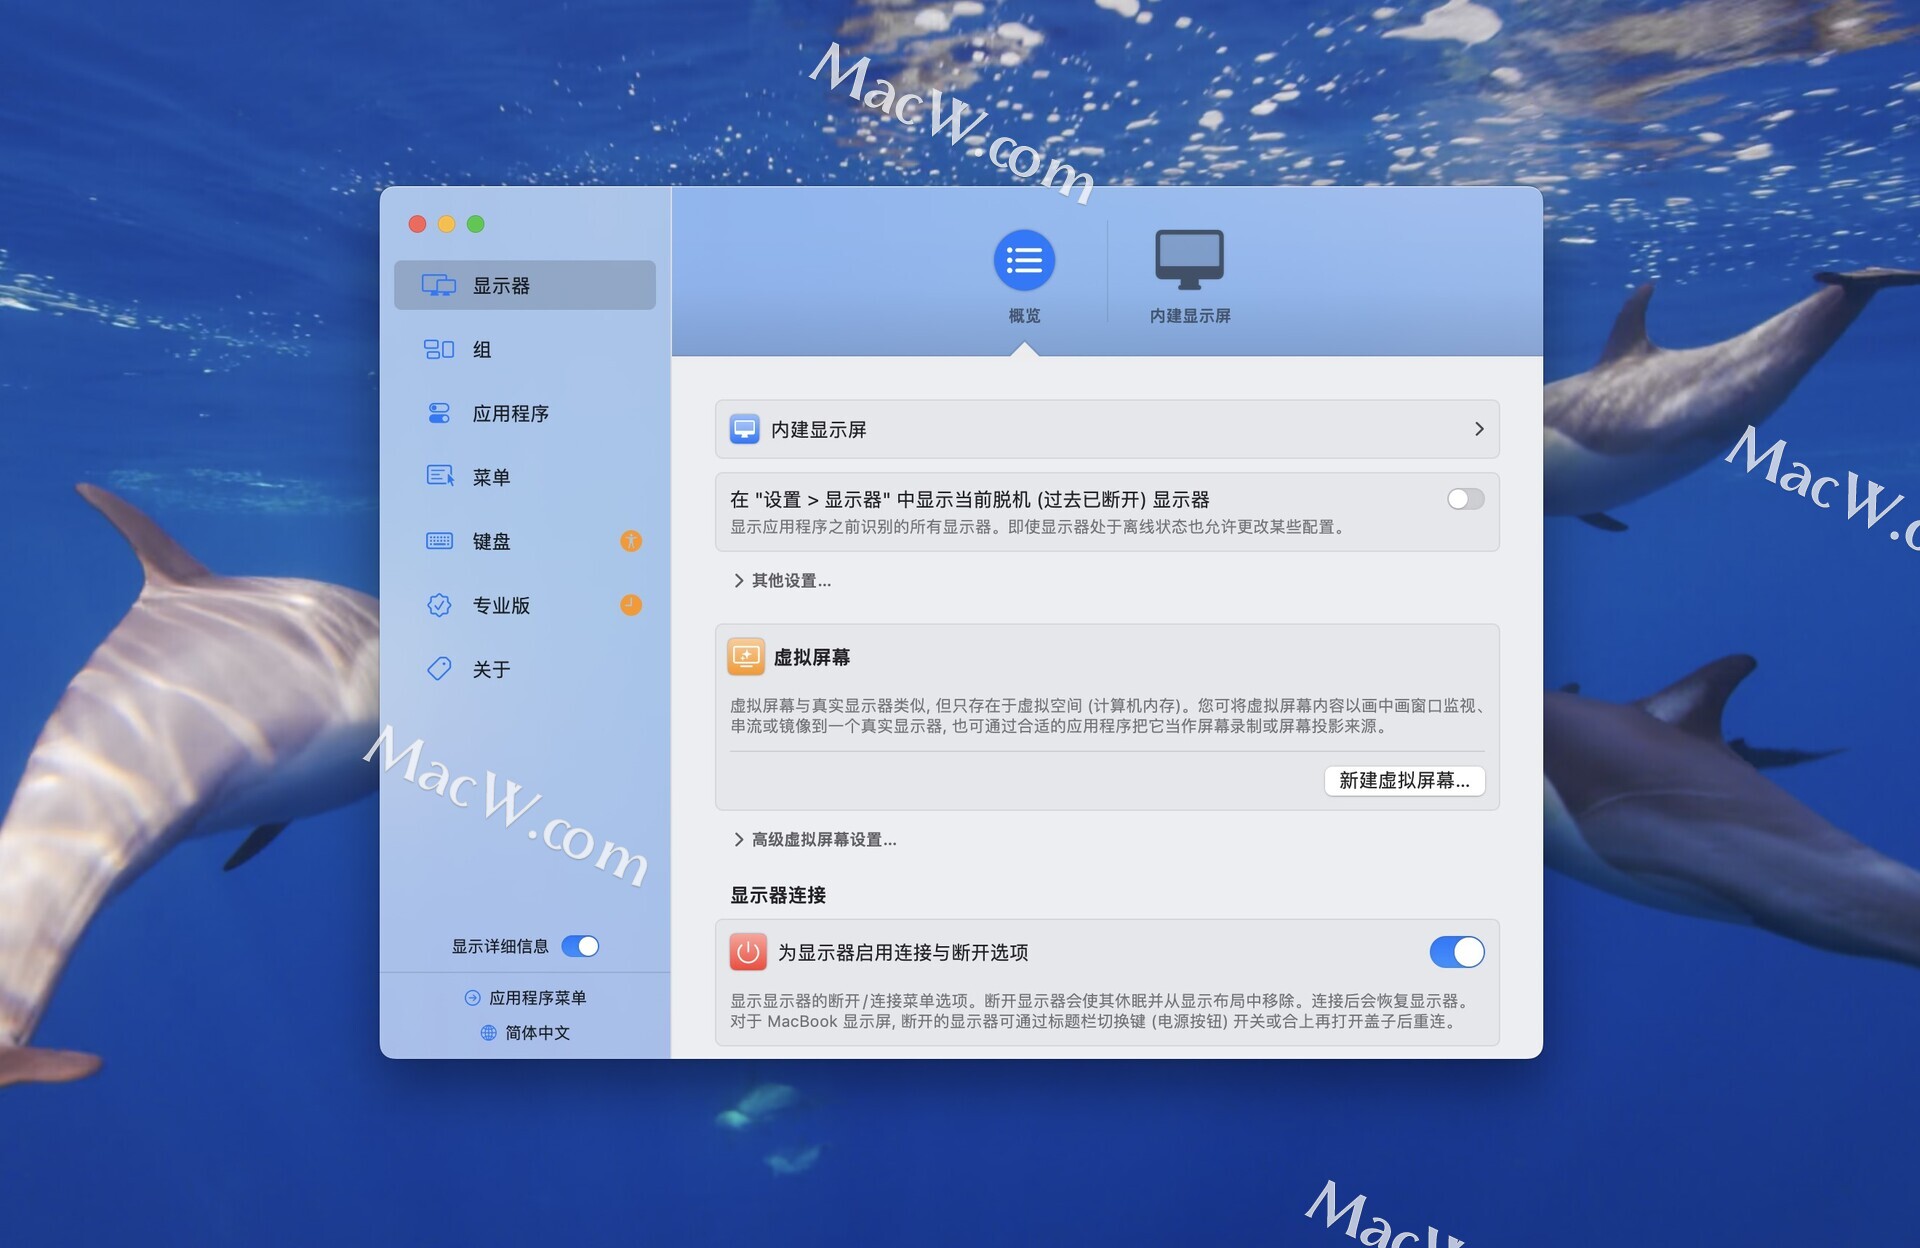Open the 应用程序 sidebar icon
The image size is (1920, 1248).
438,413
